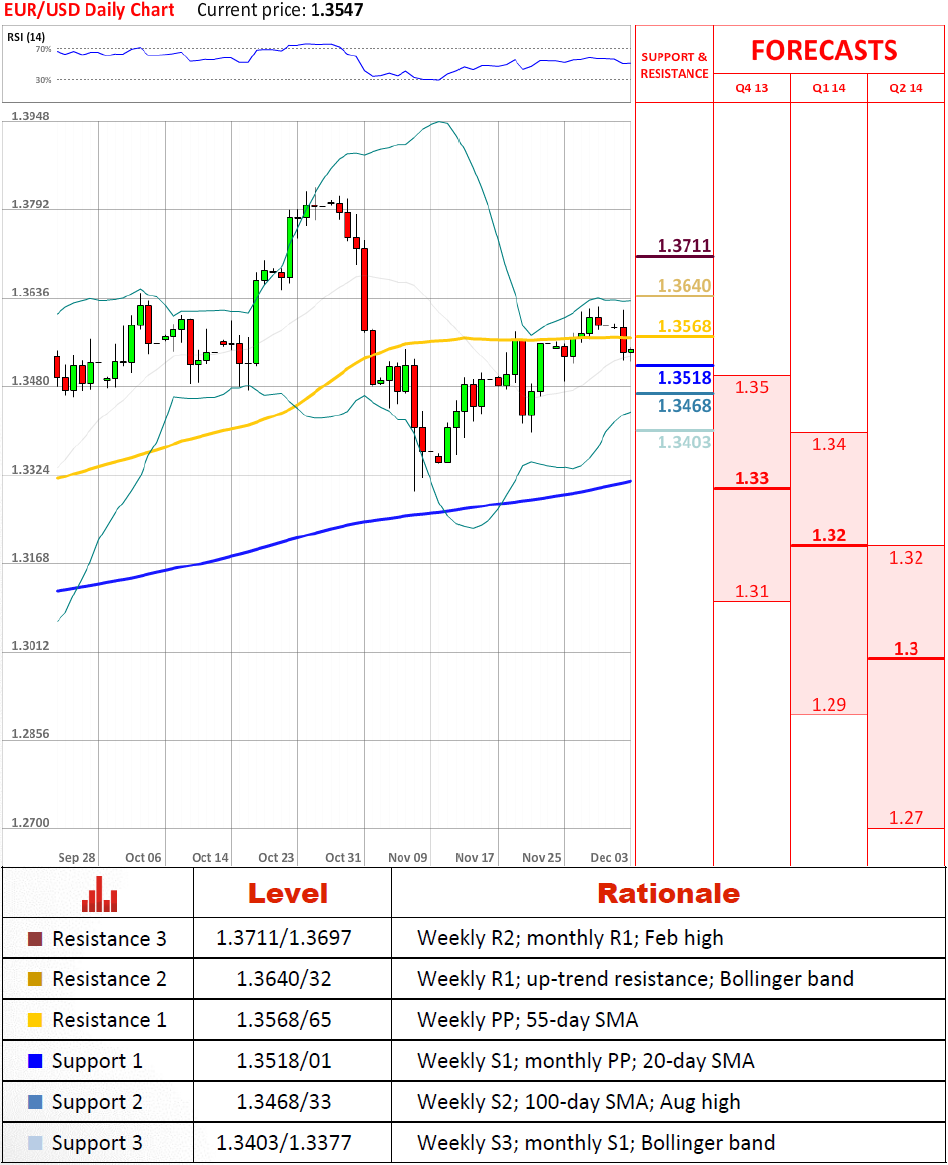Click the Dec 03 date axis label
The height and width of the screenshot is (1165, 948).
click(609, 857)
